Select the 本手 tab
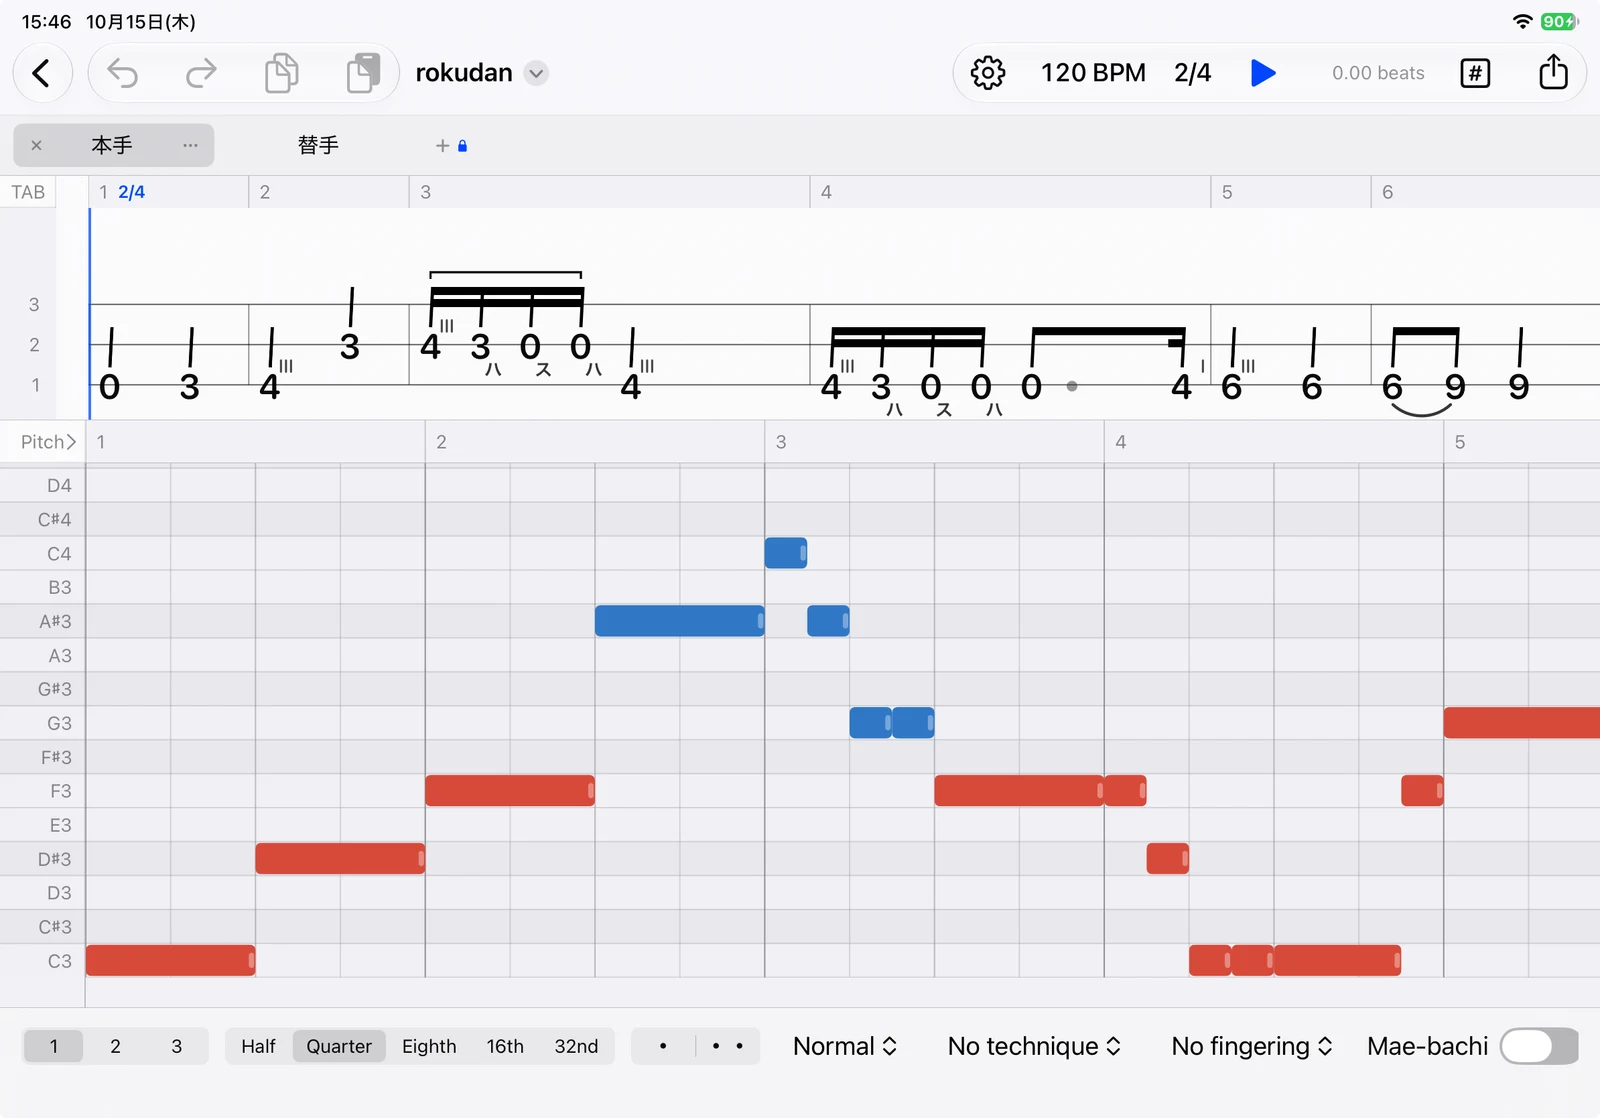The height and width of the screenshot is (1118, 1600). 111,146
